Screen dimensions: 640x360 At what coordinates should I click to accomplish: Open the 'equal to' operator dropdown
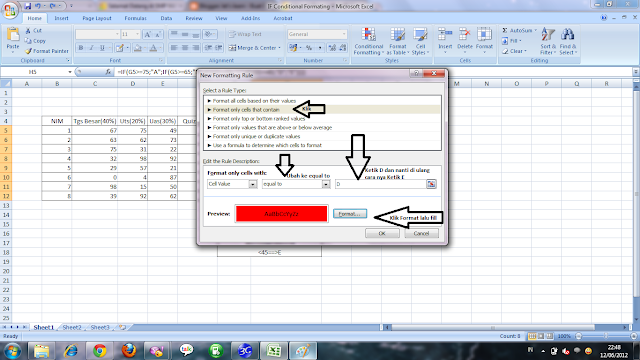(326, 184)
